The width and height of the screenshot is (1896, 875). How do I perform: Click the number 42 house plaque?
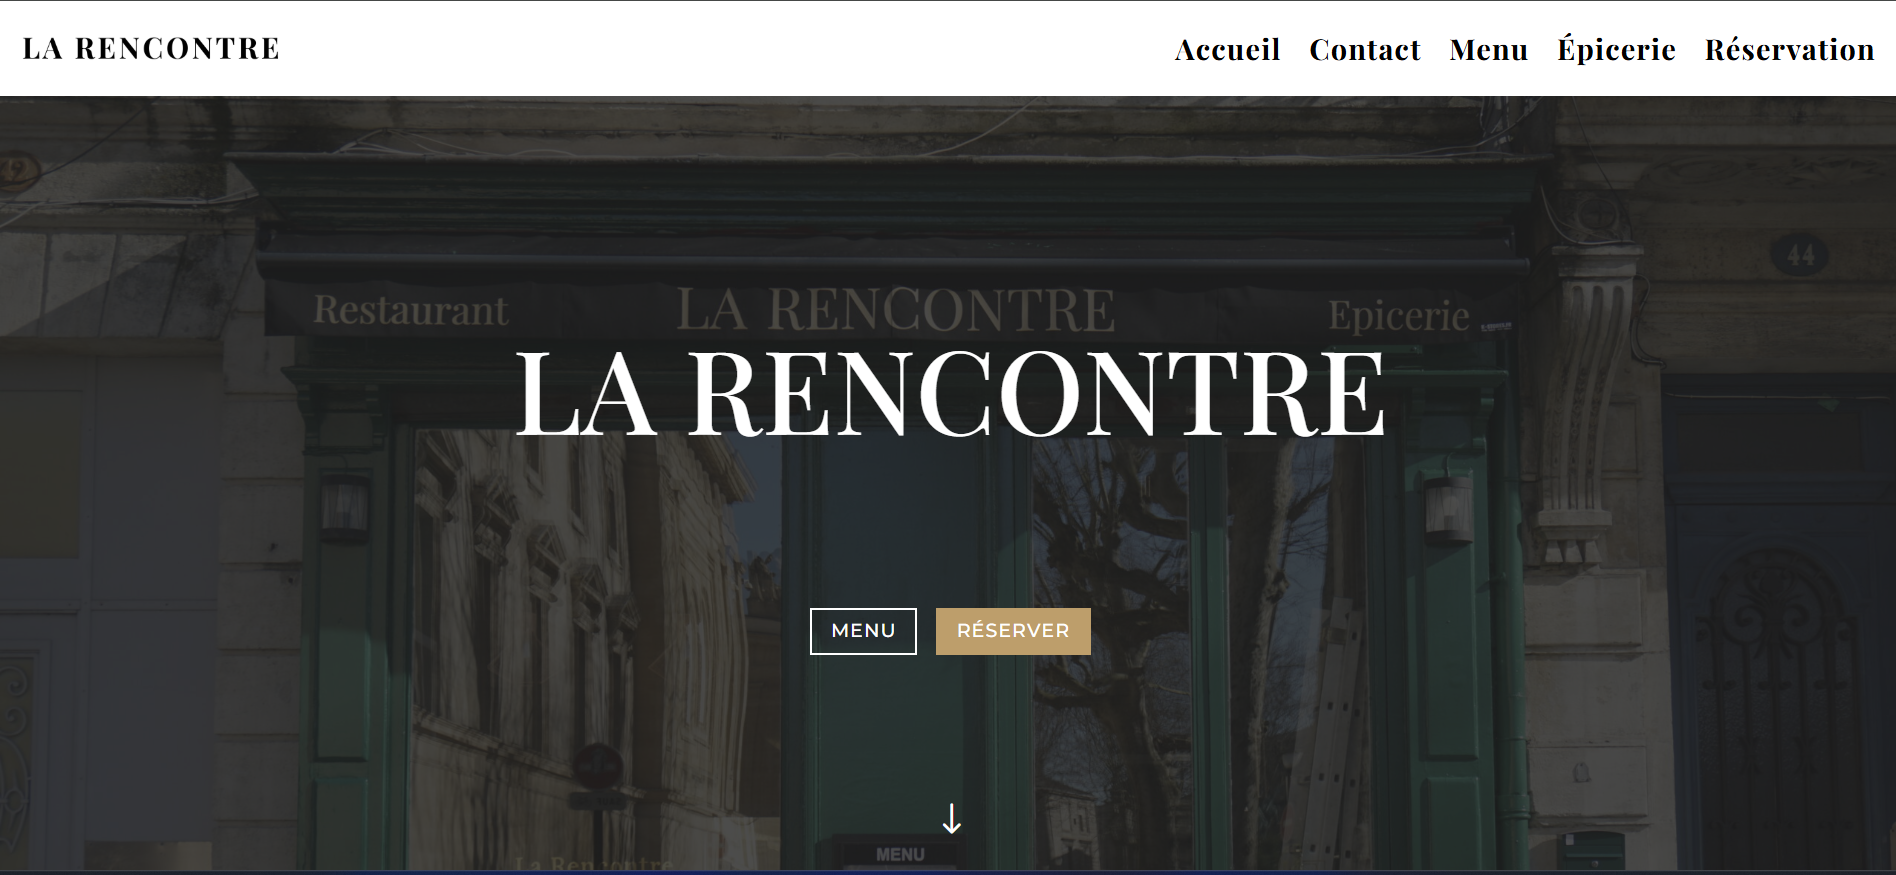coord(14,168)
